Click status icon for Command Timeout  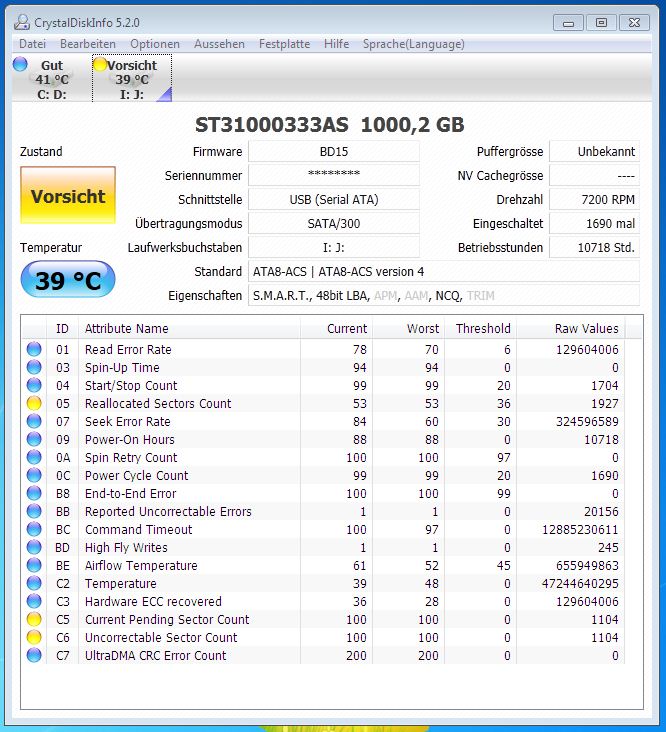click(x=34, y=529)
